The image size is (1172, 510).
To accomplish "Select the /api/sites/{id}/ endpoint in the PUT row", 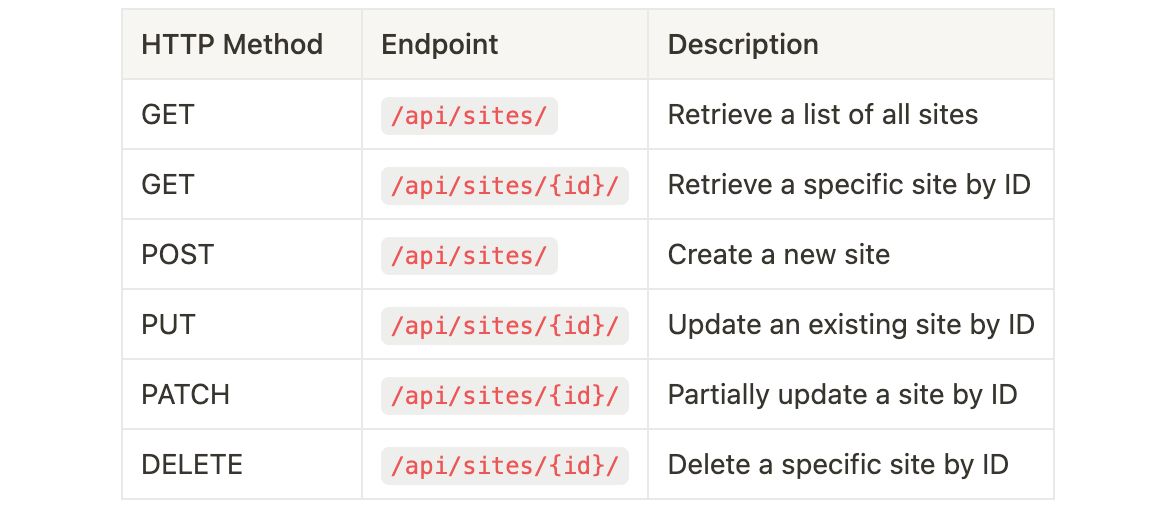I will coord(505,326).
